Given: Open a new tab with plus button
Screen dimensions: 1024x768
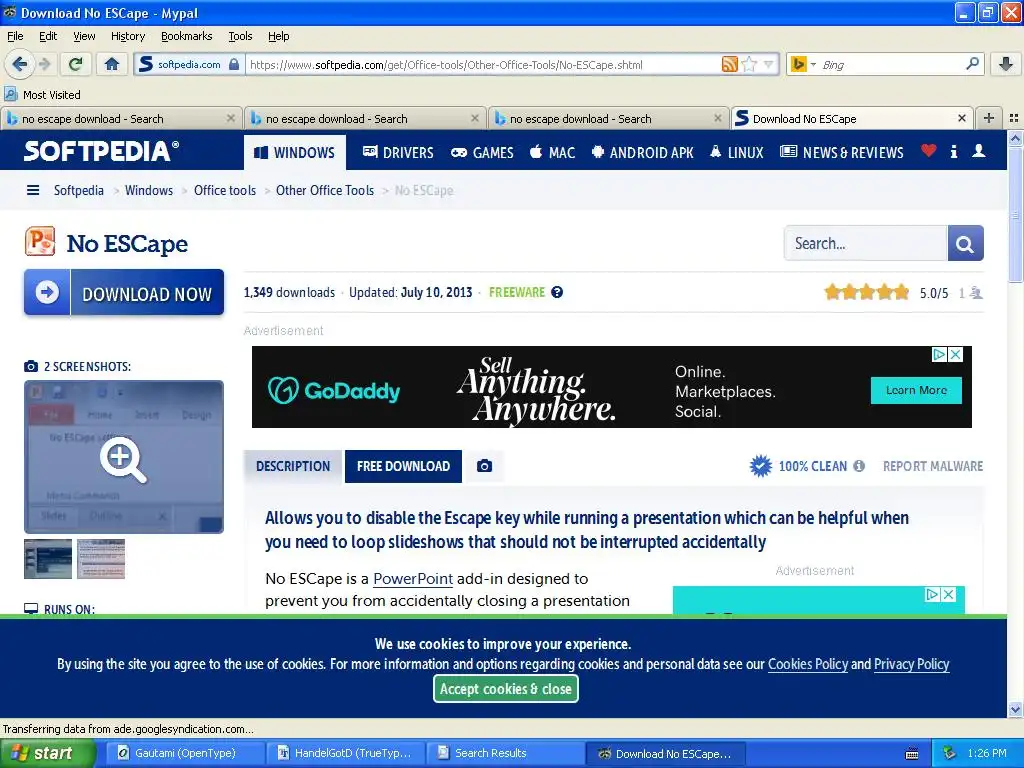Looking at the screenshot, I should 989,118.
